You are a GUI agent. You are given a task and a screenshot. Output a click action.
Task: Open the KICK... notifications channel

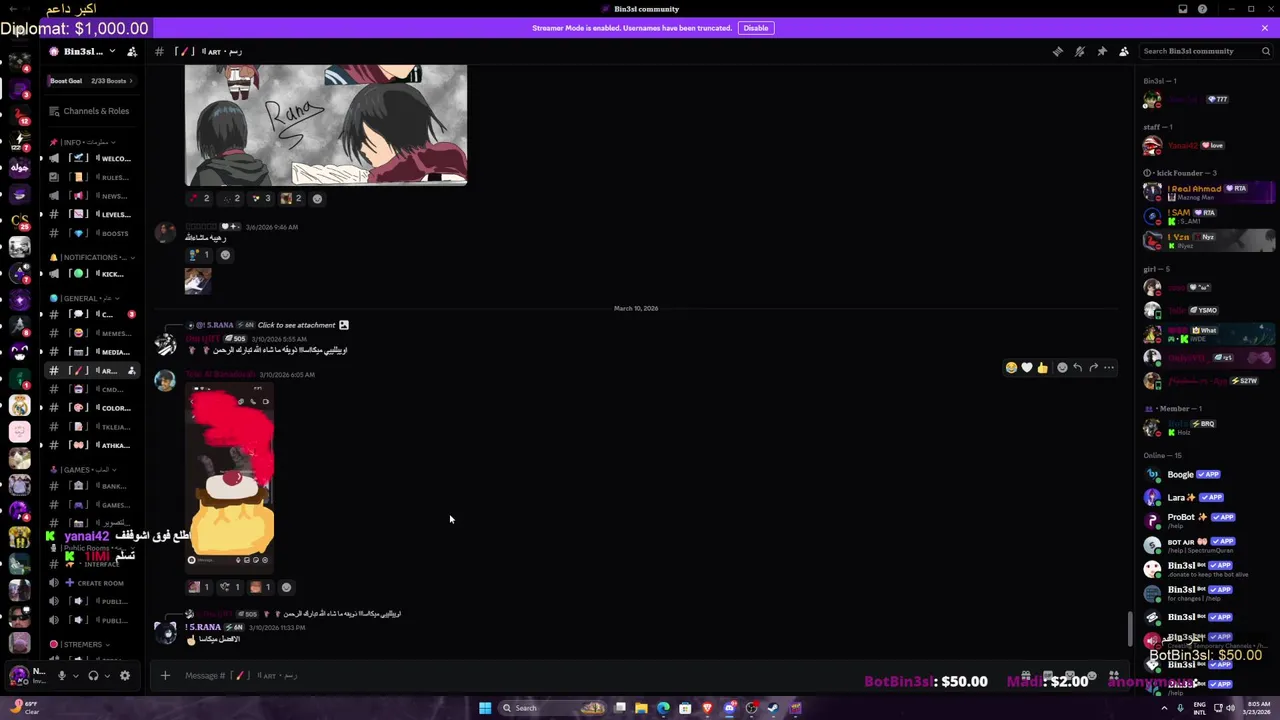click(x=92, y=273)
